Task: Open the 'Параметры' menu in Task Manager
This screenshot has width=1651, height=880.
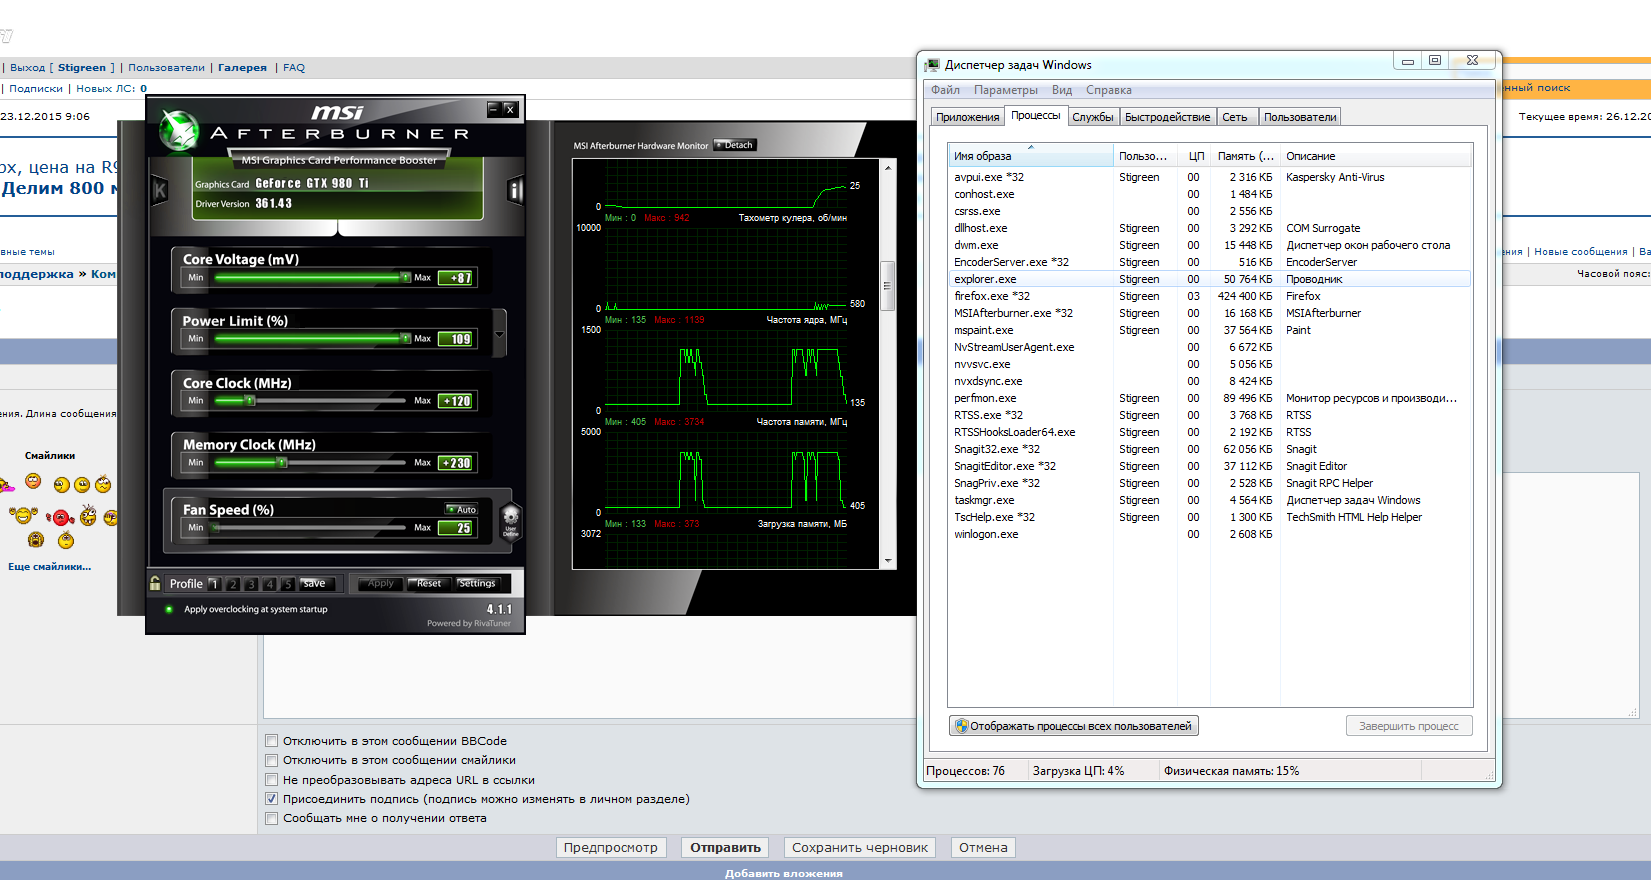Action: [1005, 90]
